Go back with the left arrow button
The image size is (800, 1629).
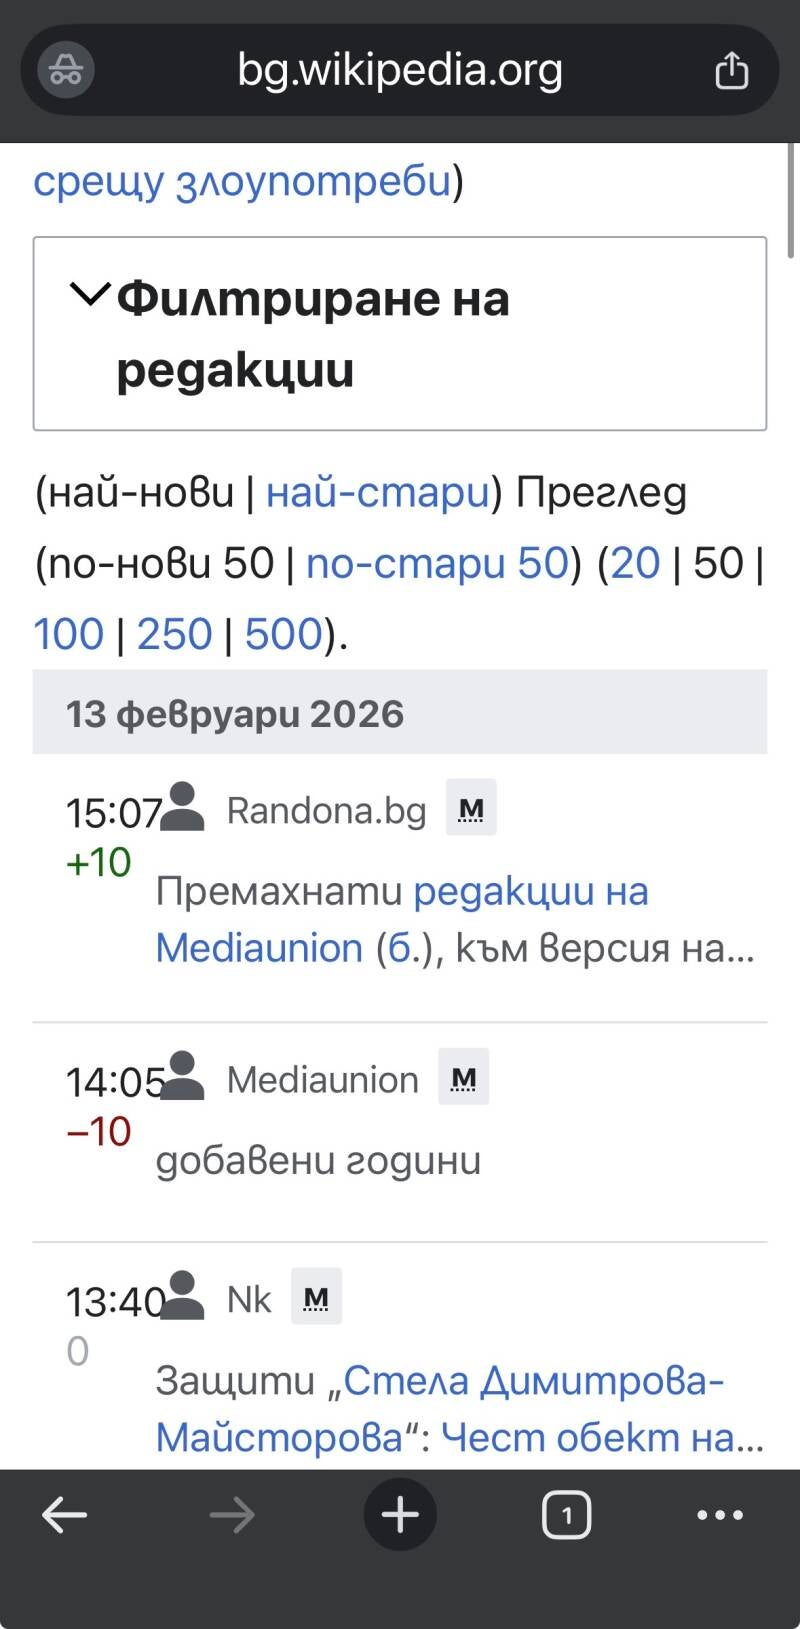coord(65,1516)
